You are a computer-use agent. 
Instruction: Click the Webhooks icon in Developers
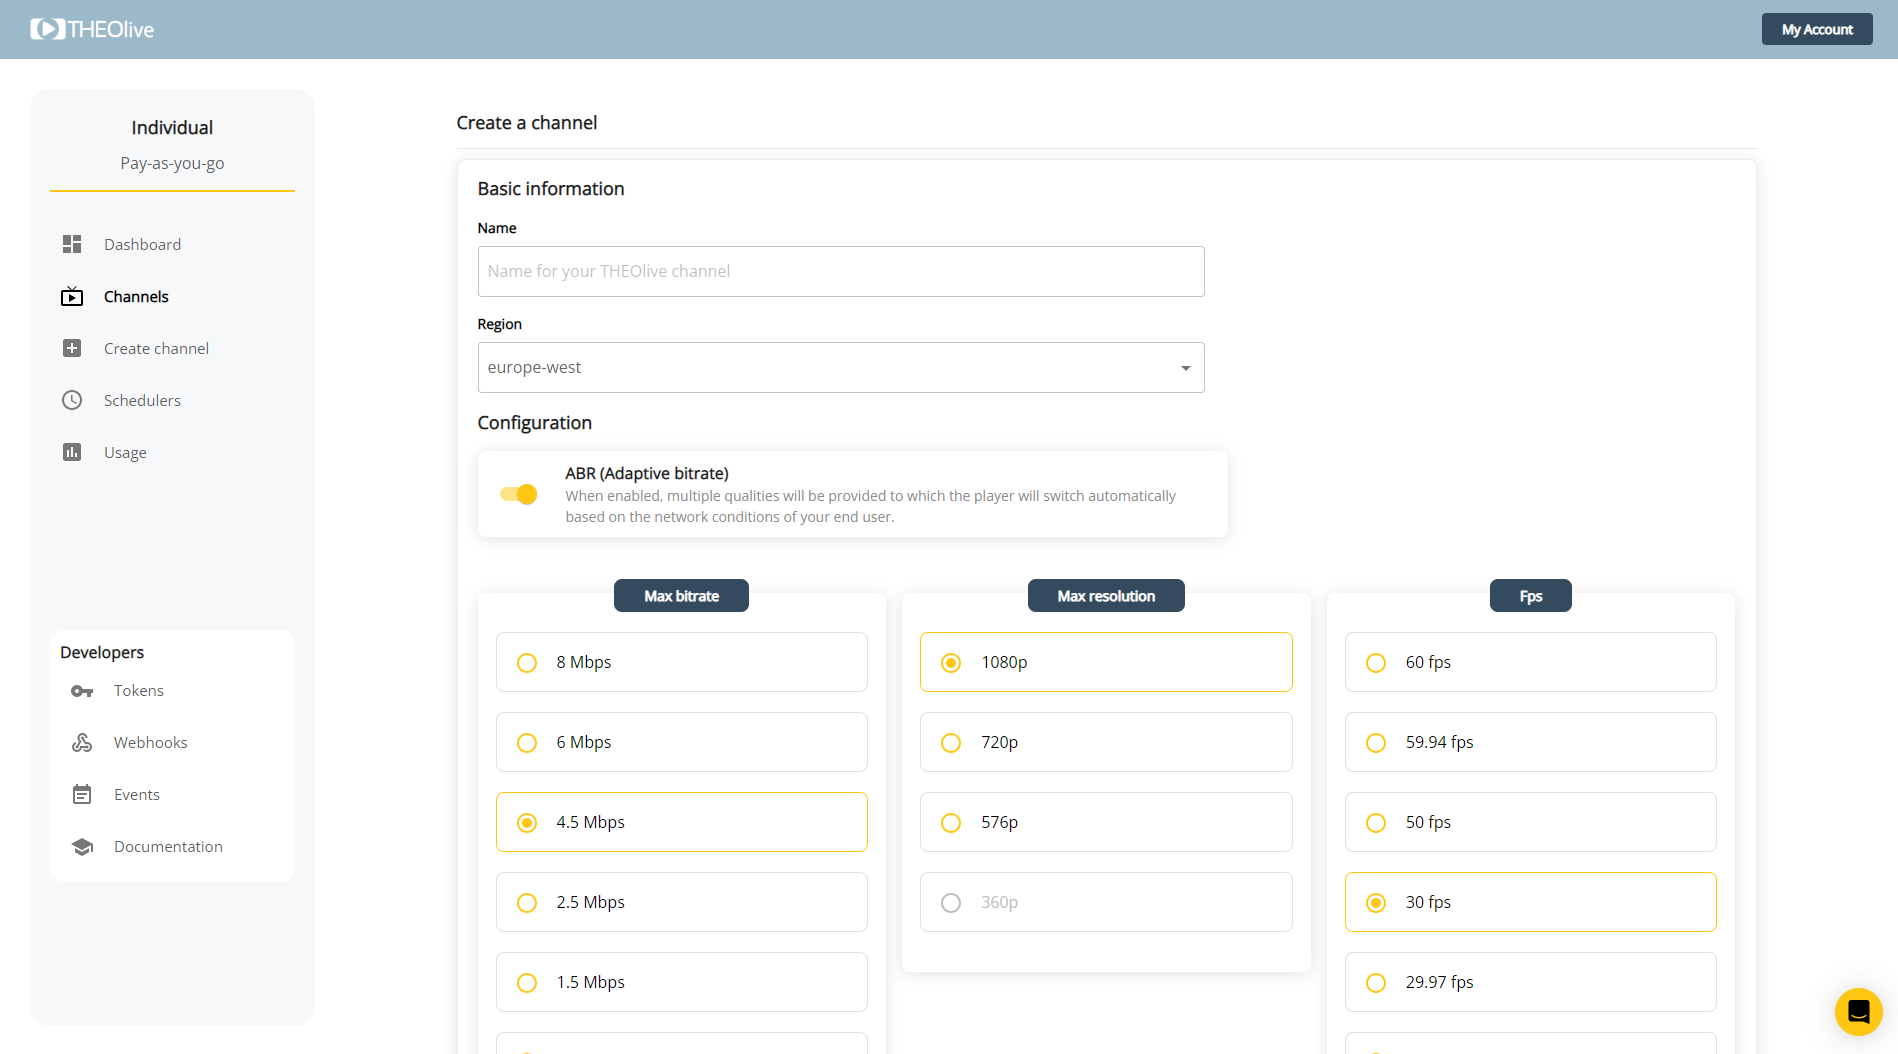(82, 742)
